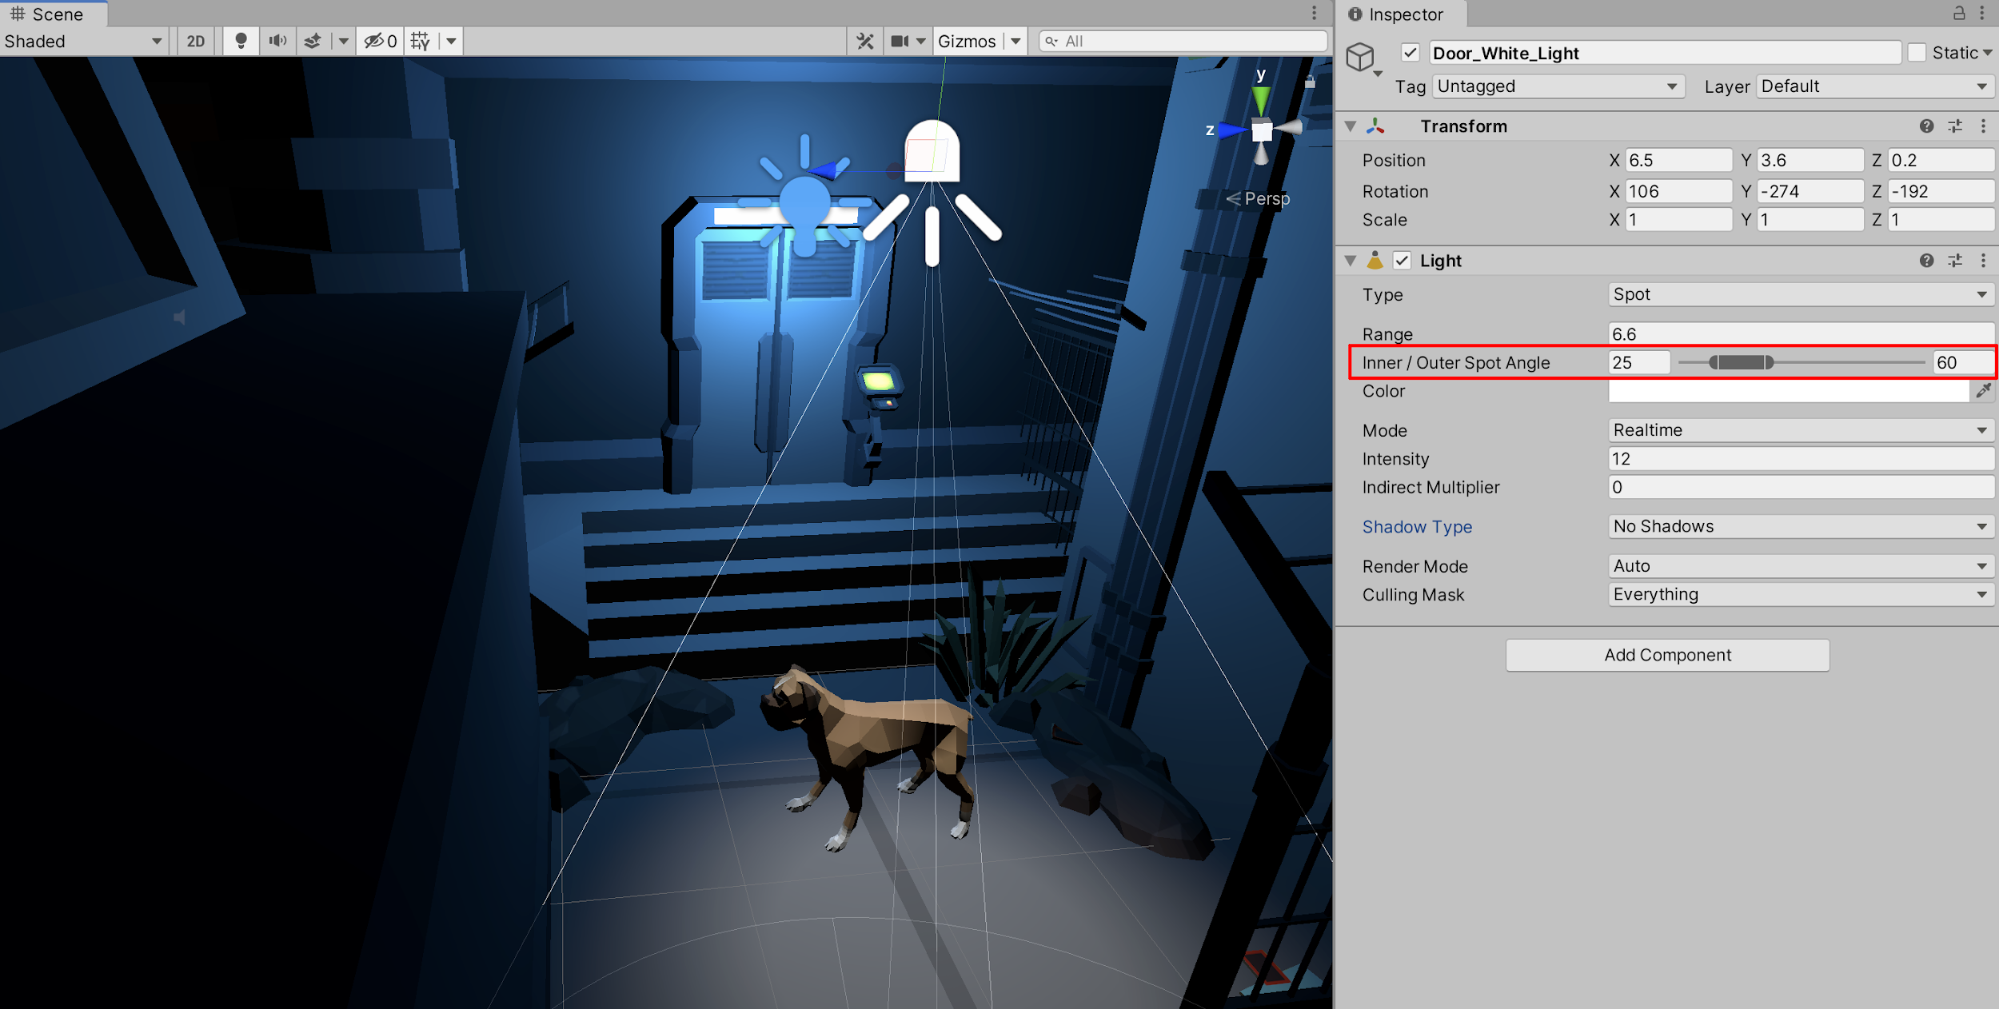Open Transform component help icon

1926,126
